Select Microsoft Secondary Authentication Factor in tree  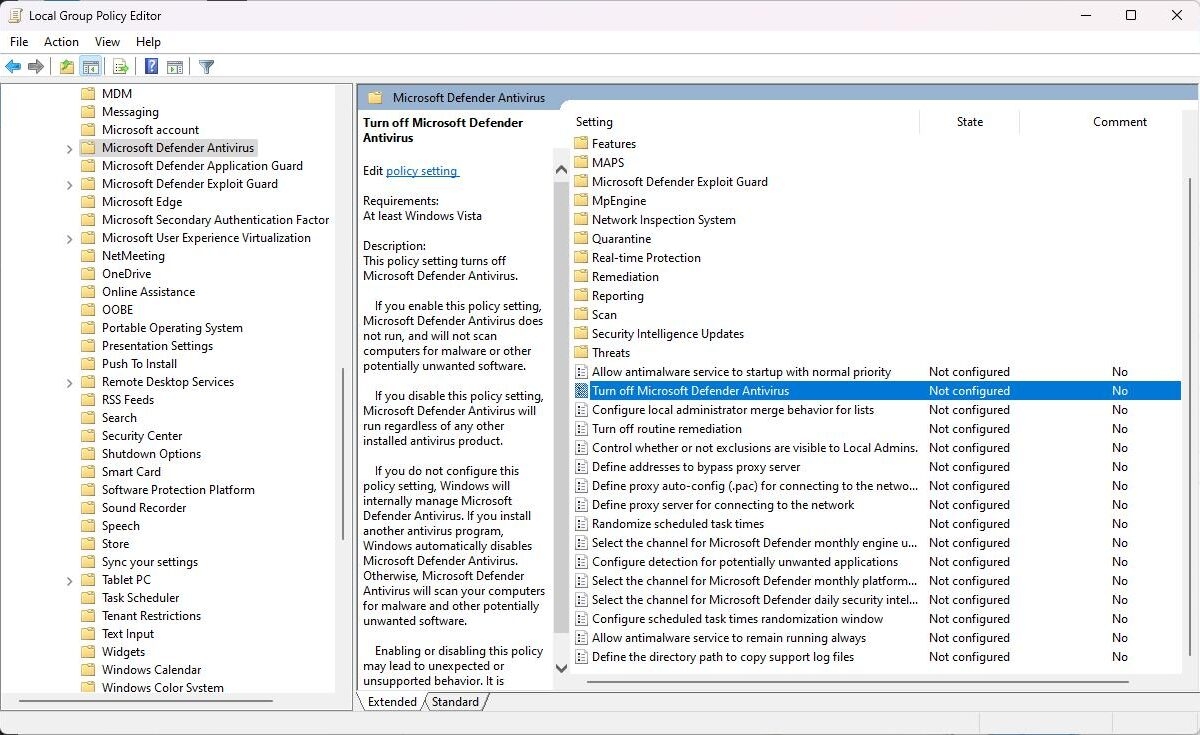click(215, 220)
